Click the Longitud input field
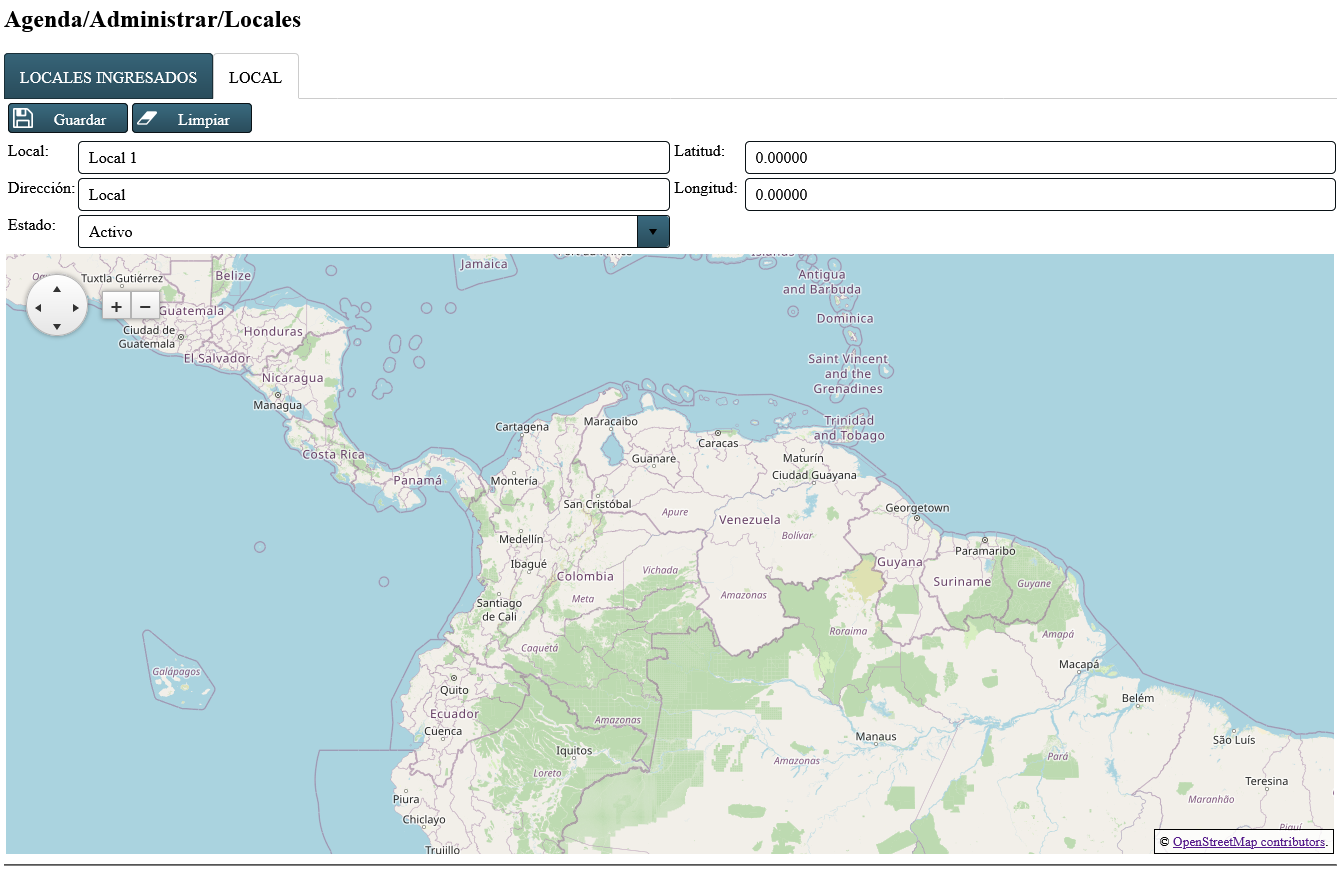Viewport: 1339px width, 874px height. [x=1040, y=194]
